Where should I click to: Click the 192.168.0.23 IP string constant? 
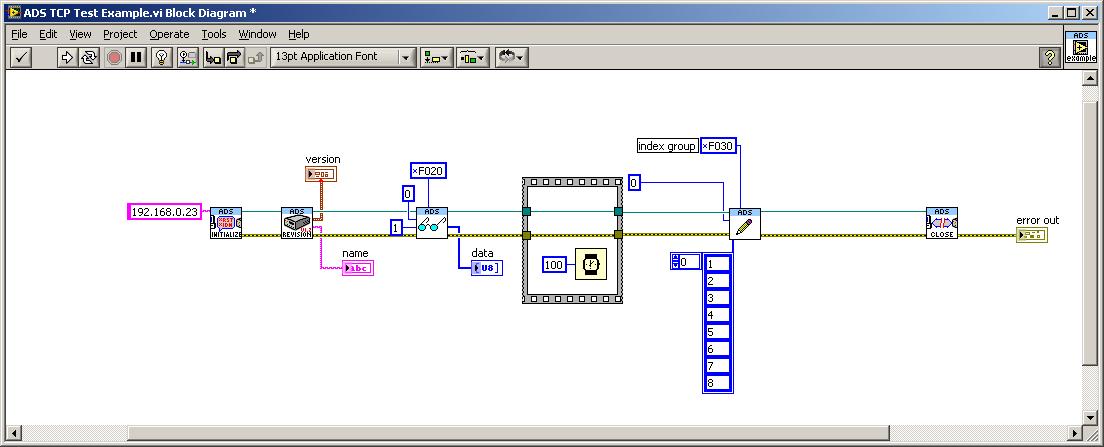[165, 211]
